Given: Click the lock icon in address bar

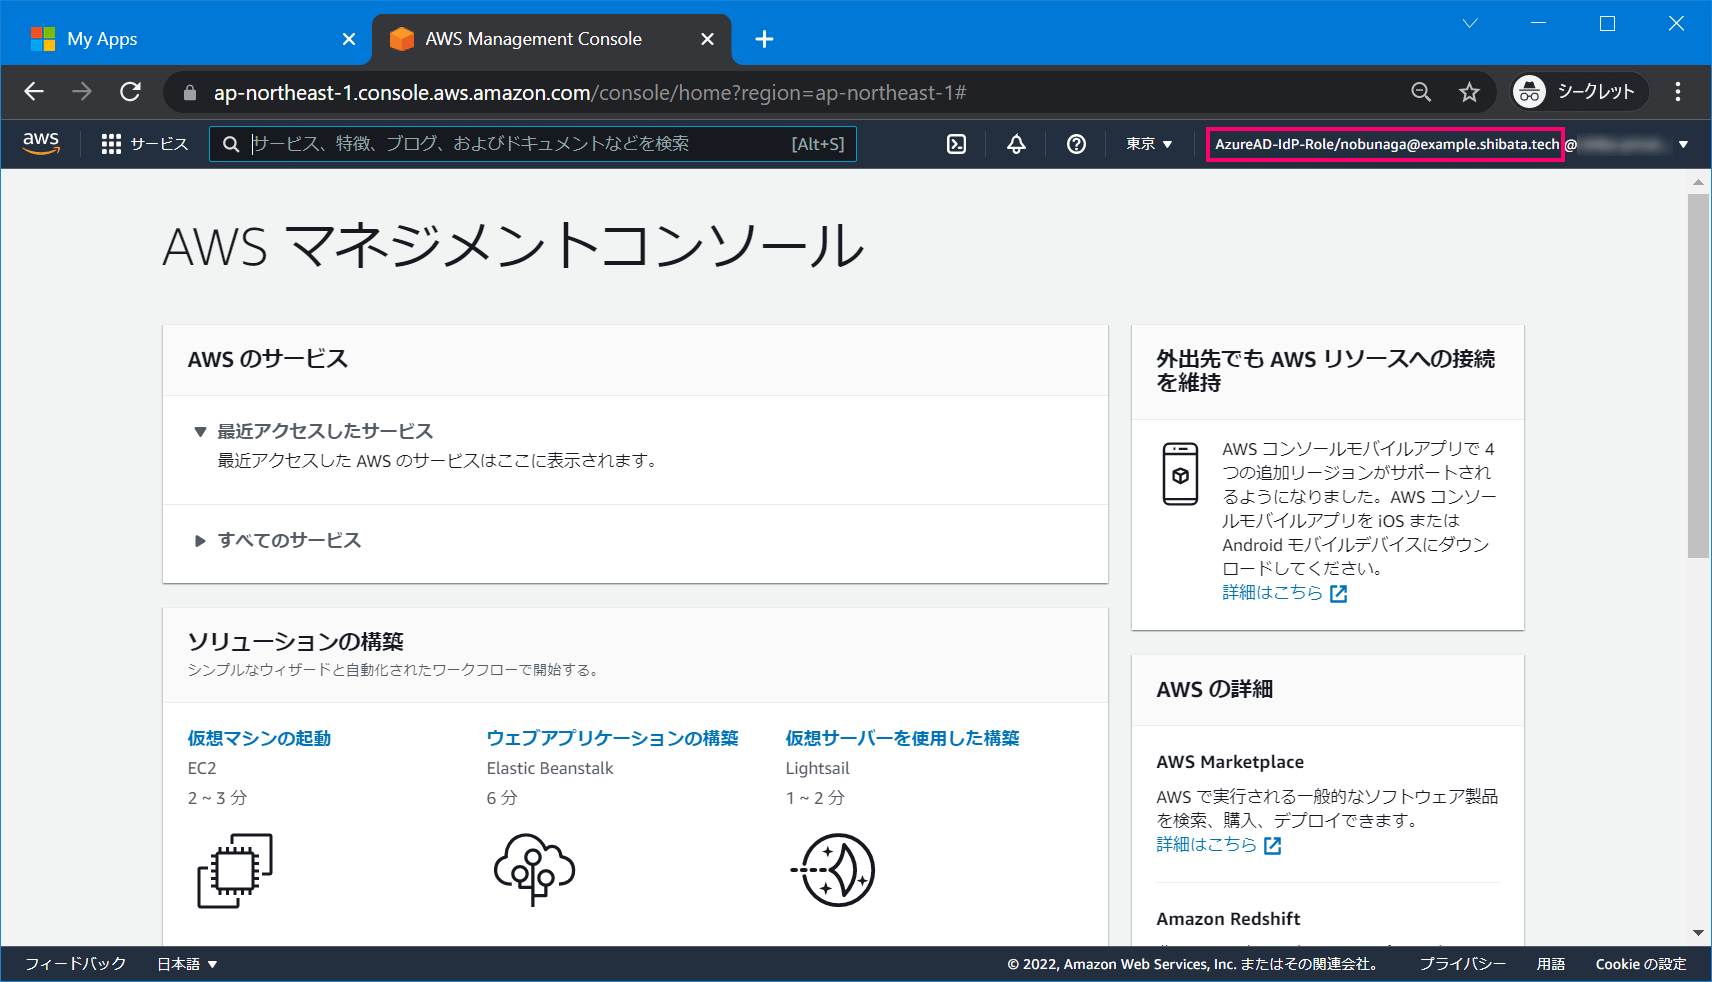Looking at the screenshot, I should 189,93.
